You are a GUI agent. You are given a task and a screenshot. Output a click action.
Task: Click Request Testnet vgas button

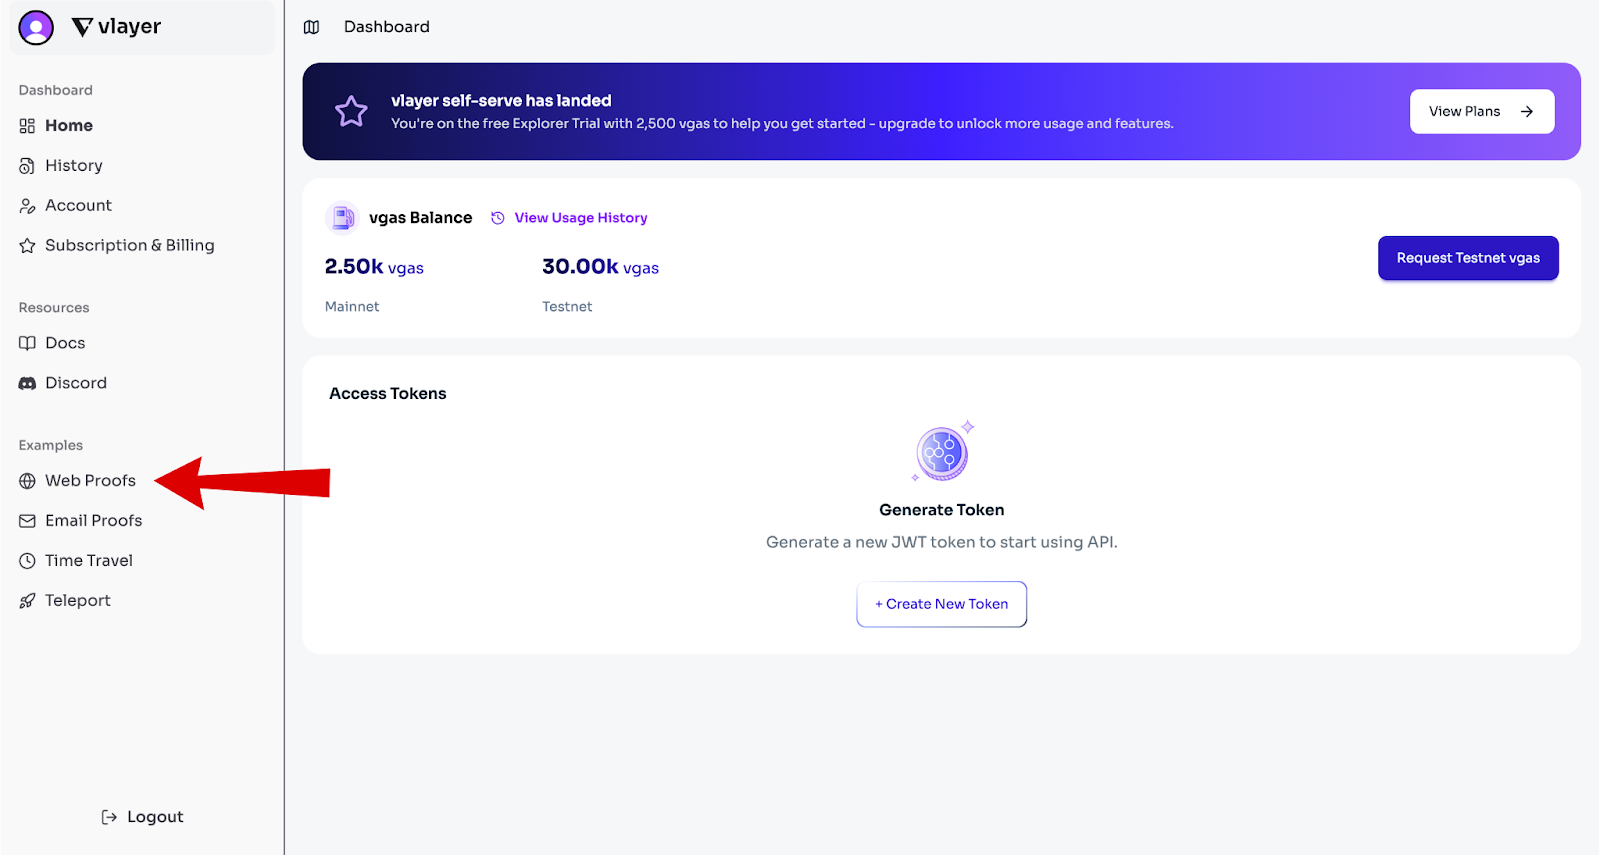tap(1468, 258)
